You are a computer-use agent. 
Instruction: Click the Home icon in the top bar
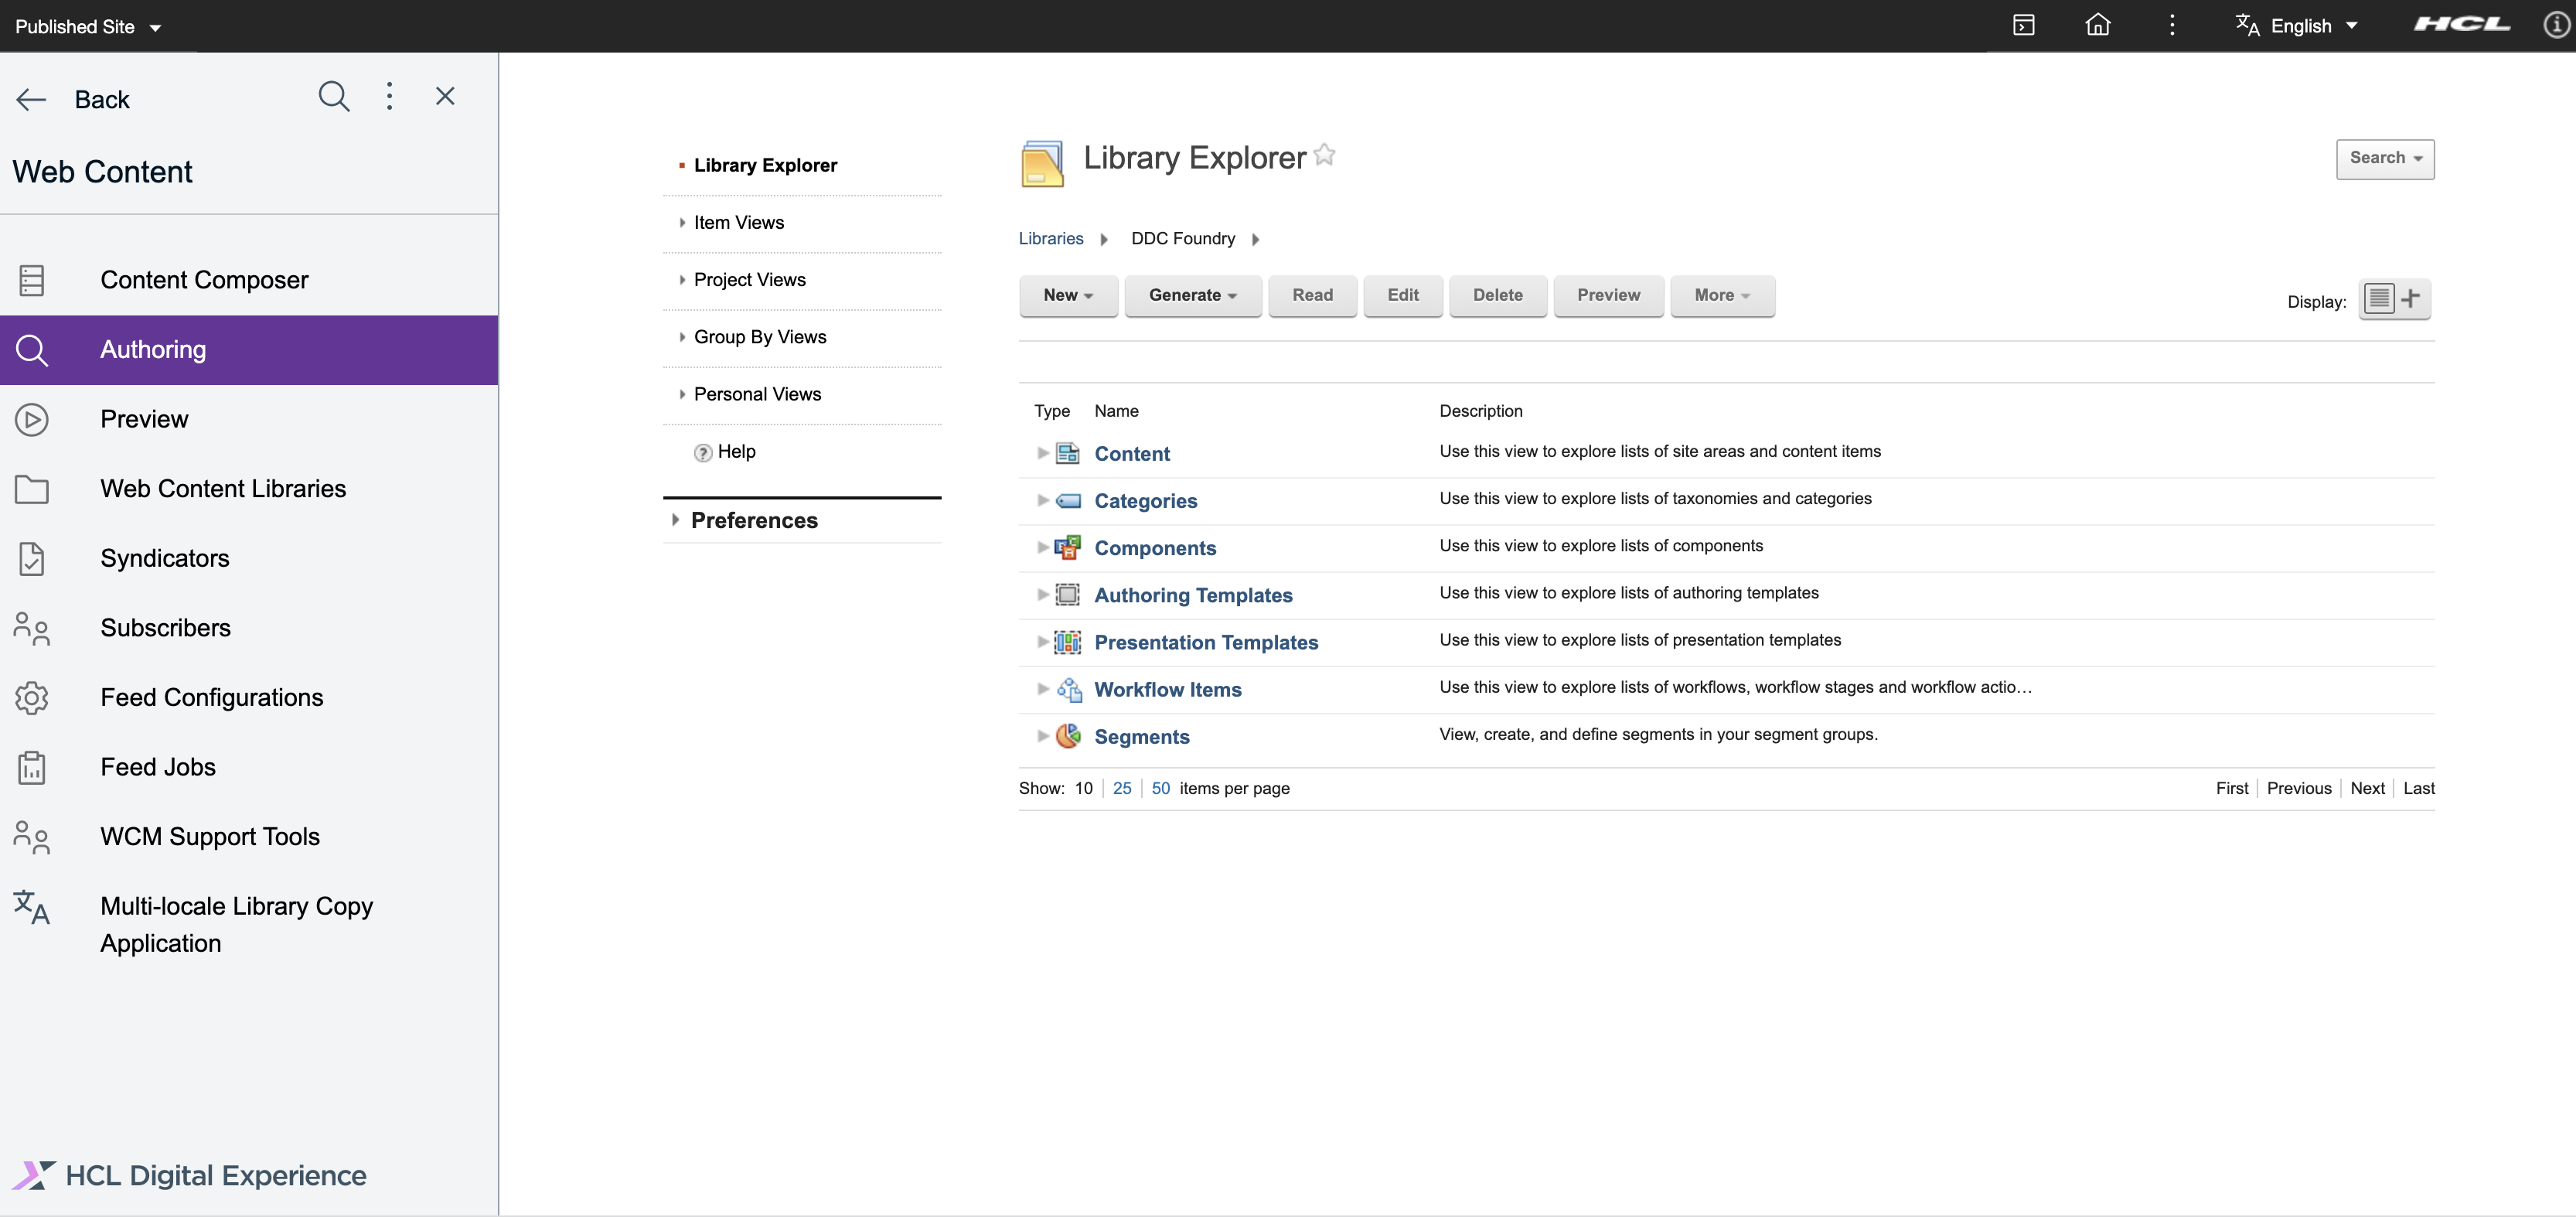click(x=2097, y=24)
